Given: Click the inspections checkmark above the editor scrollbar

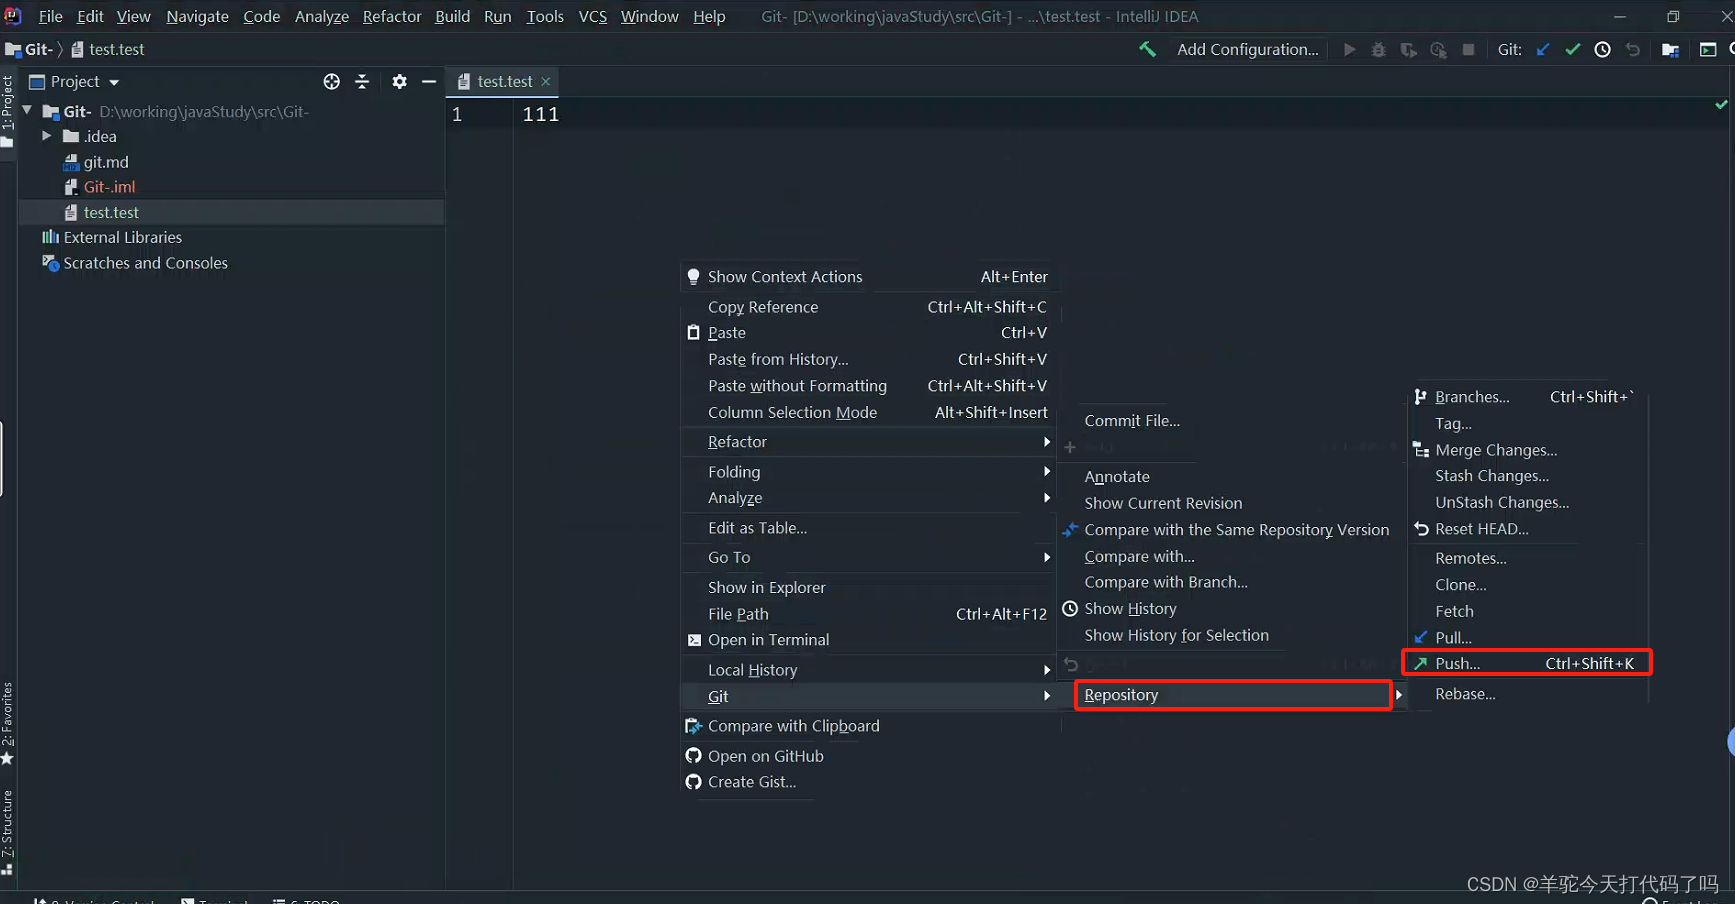Looking at the screenshot, I should point(1722,103).
